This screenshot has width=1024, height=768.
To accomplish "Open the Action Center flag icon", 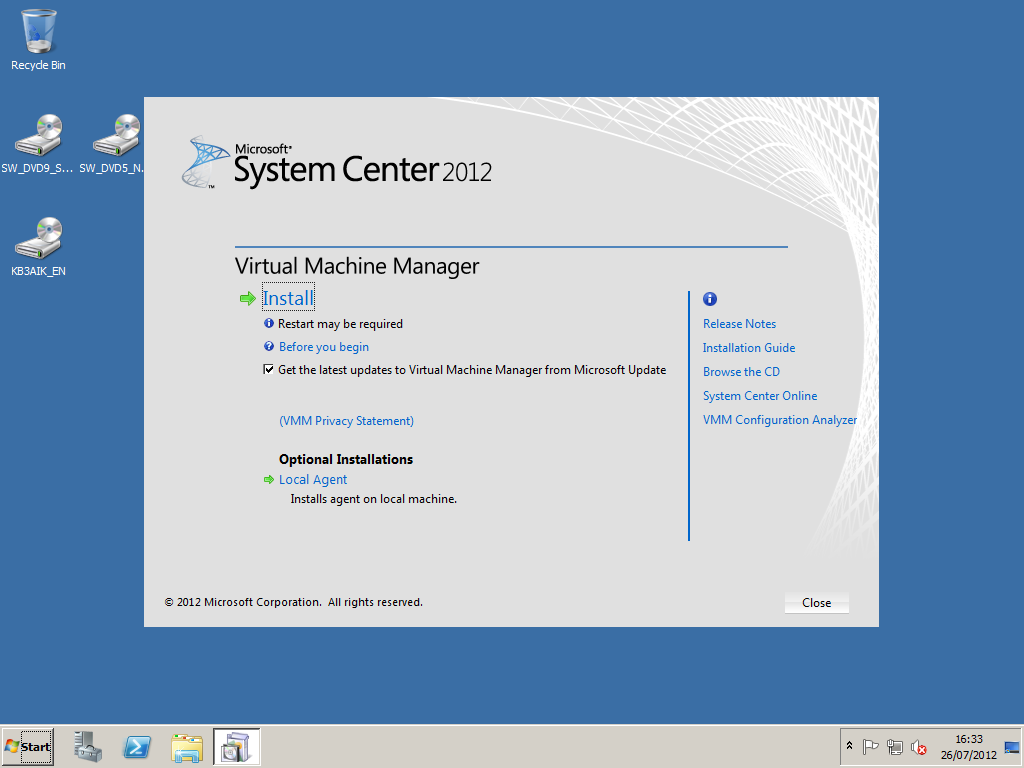I will tap(871, 746).
